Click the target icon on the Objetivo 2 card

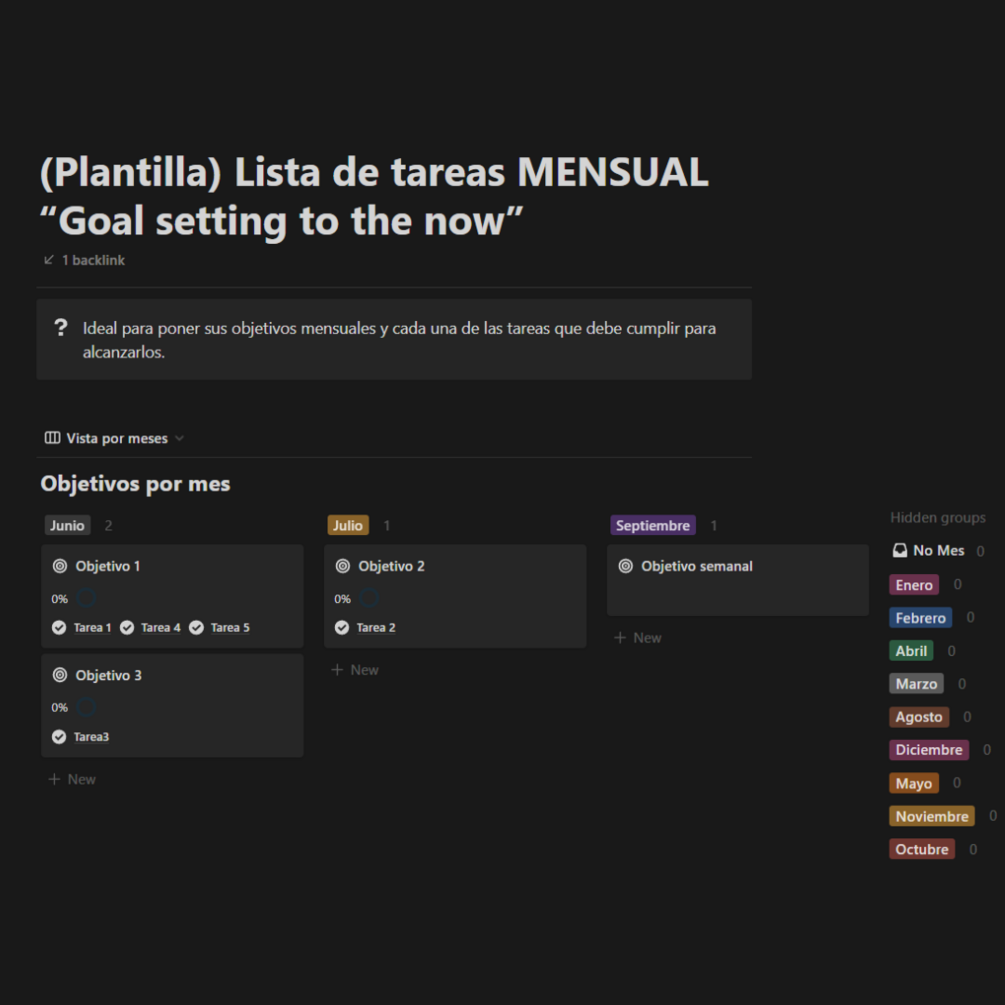pos(343,566)
